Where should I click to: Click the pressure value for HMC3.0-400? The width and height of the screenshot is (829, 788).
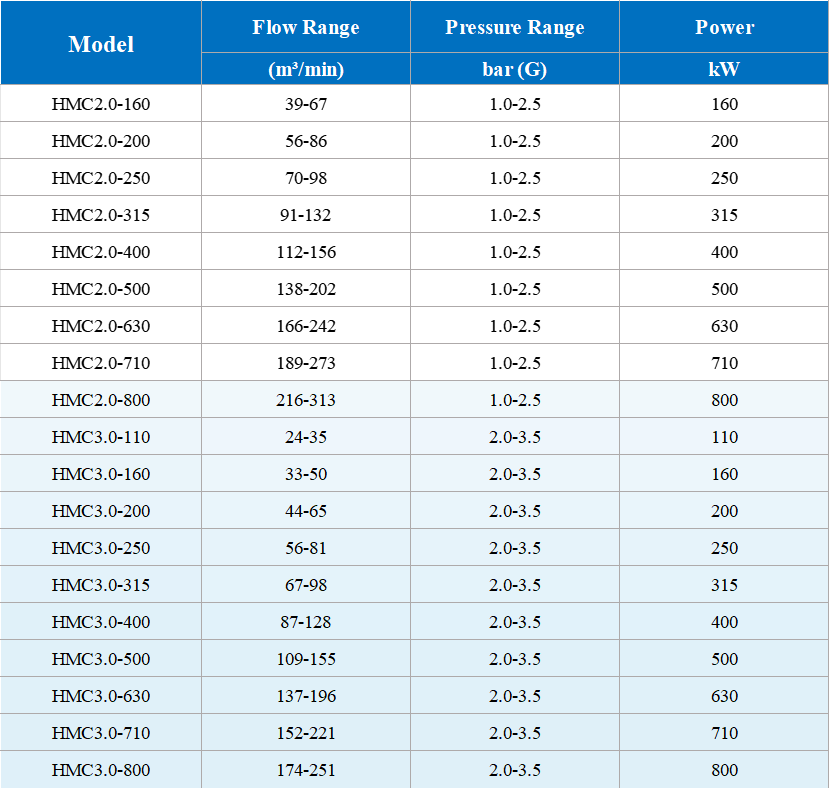[x=515, y=622]
